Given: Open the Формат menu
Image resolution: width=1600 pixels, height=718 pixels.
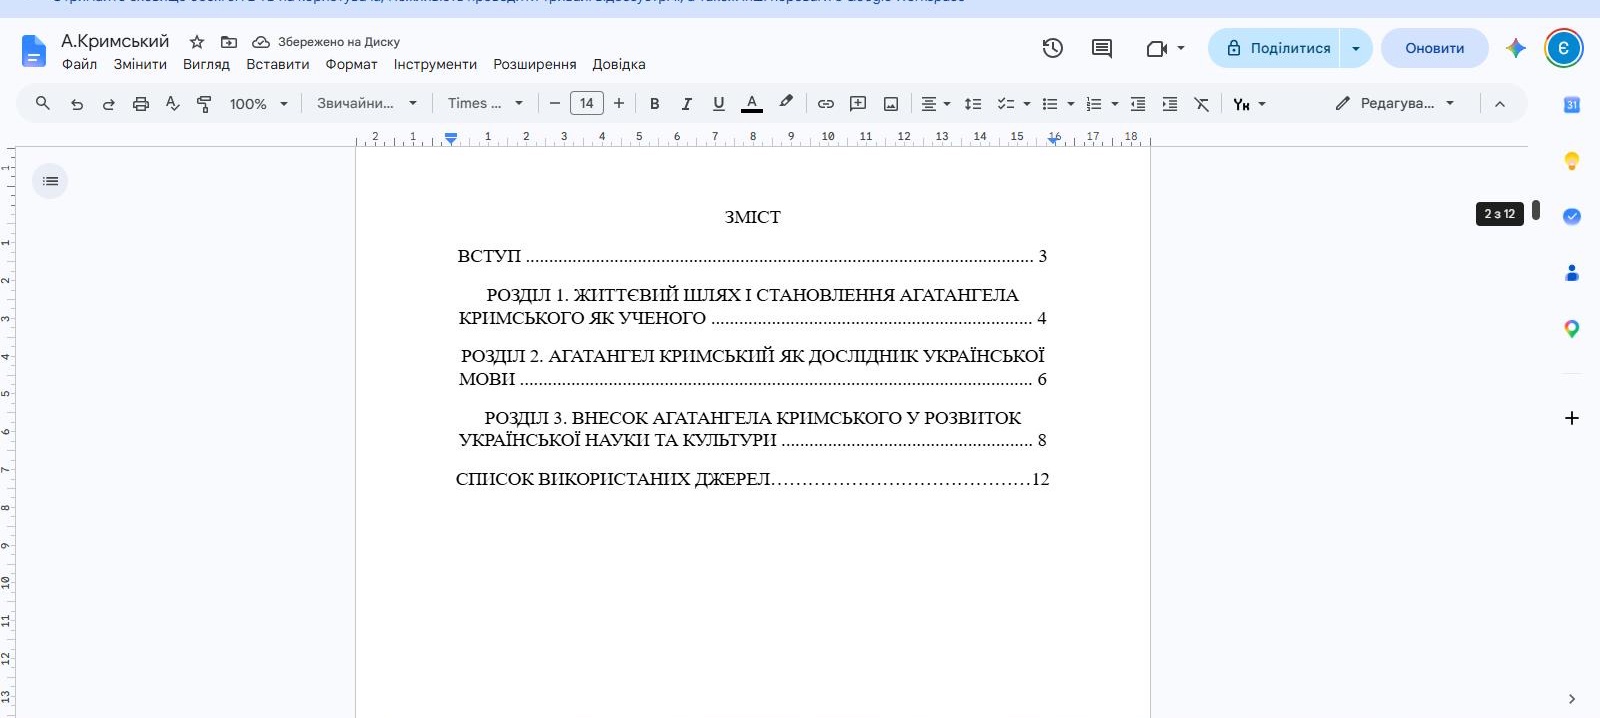Looking at the screenshot, I should point(351,64).
